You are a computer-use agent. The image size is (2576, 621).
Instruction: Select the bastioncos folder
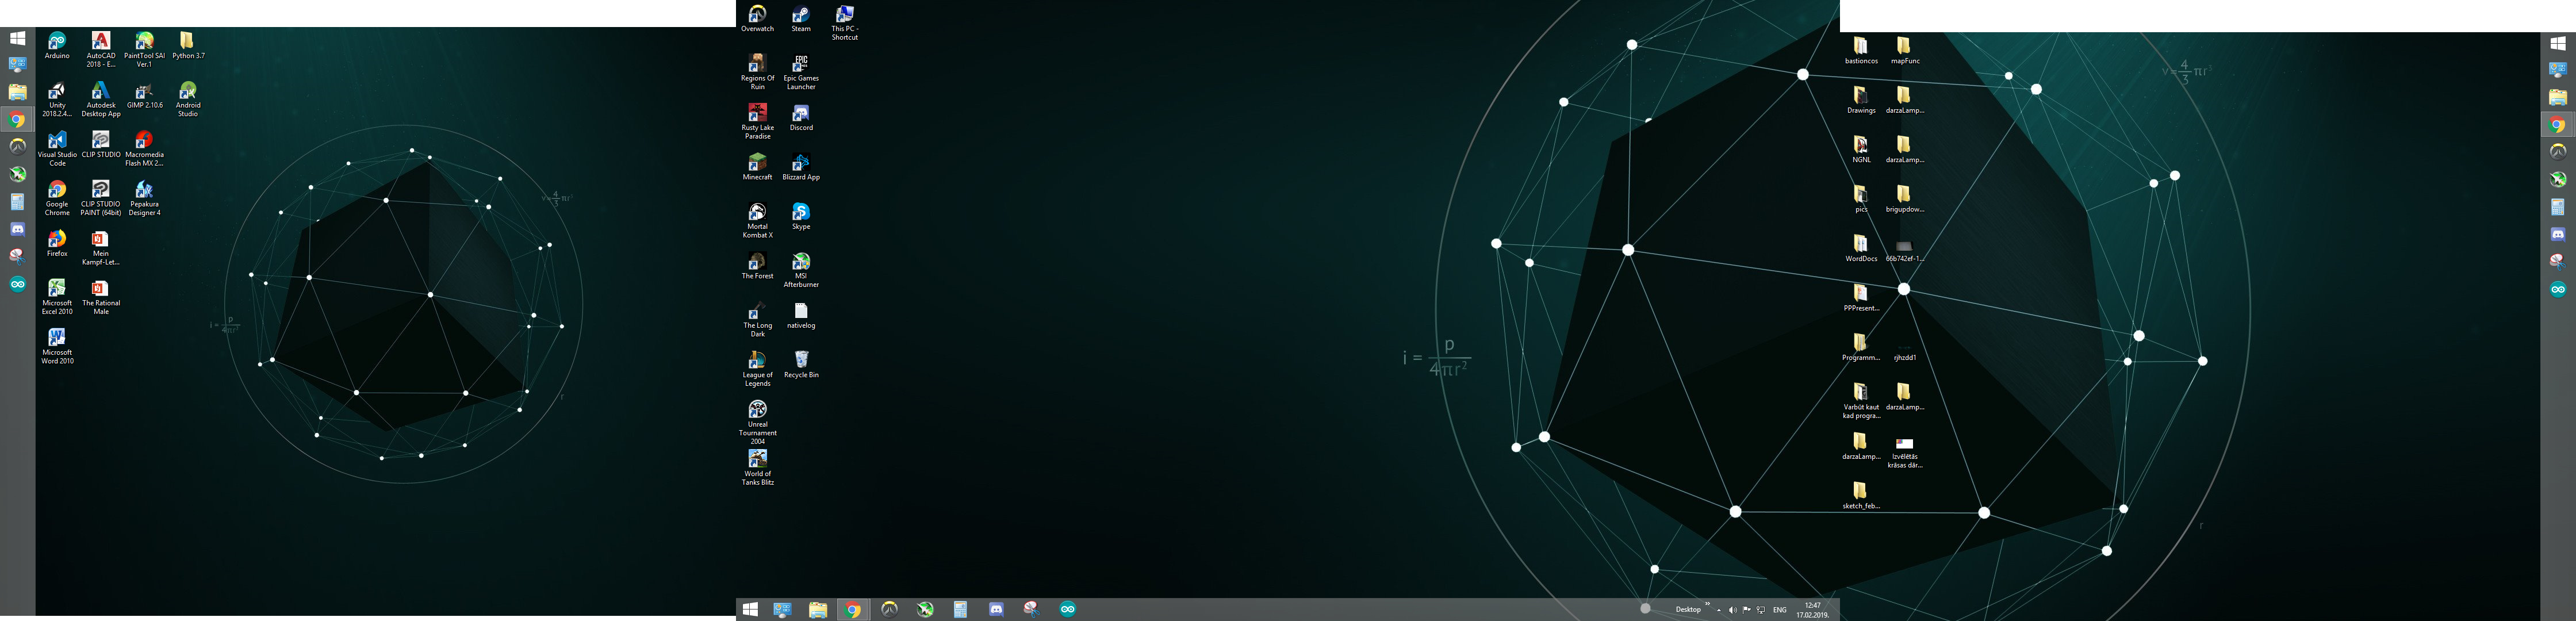pos(1860,51)
